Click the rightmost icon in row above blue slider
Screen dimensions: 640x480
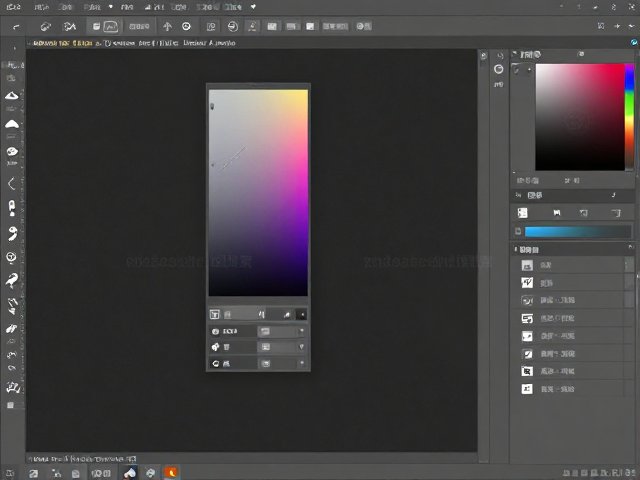[616, 213]
